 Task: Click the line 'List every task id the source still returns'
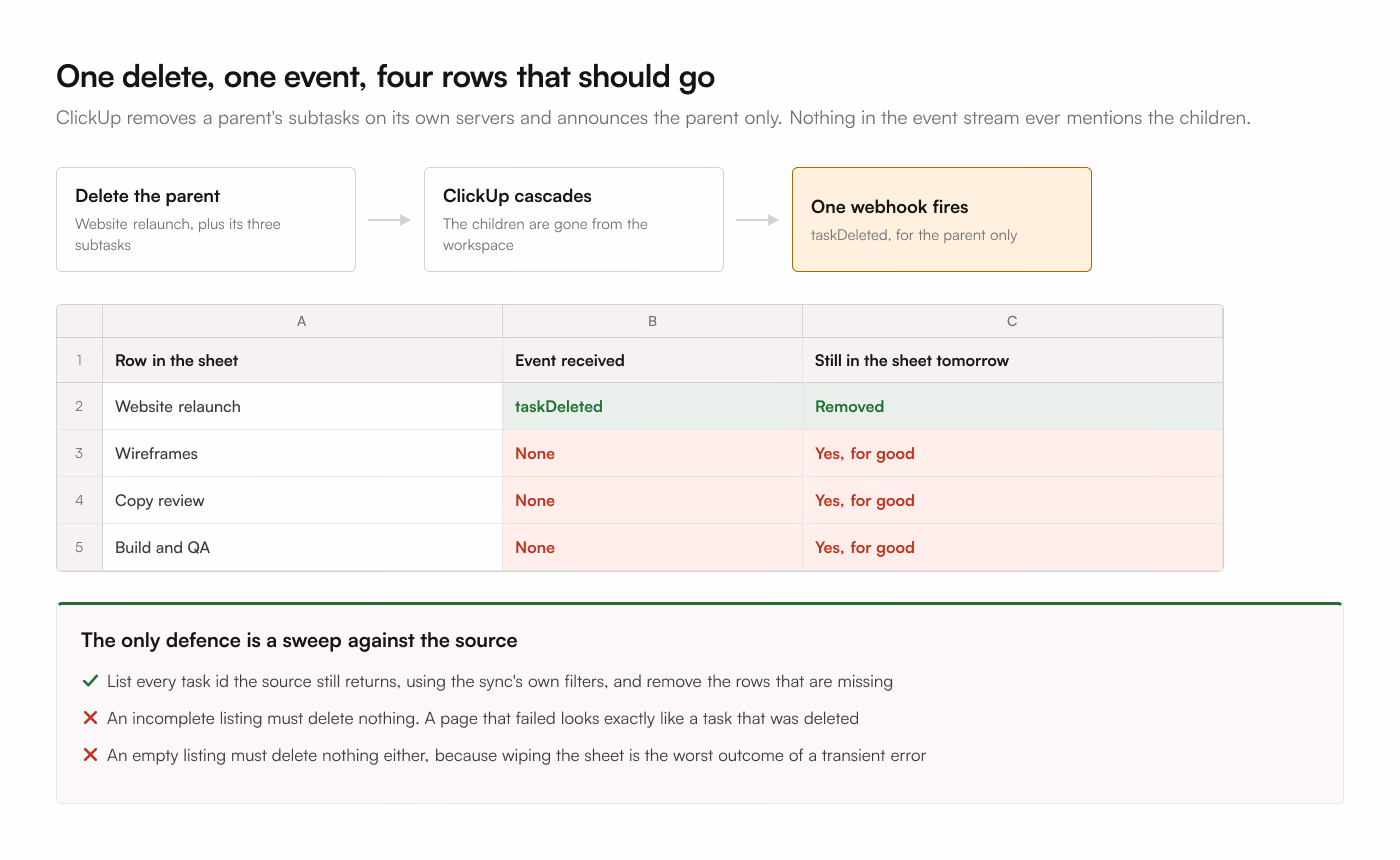click(500, 681)
